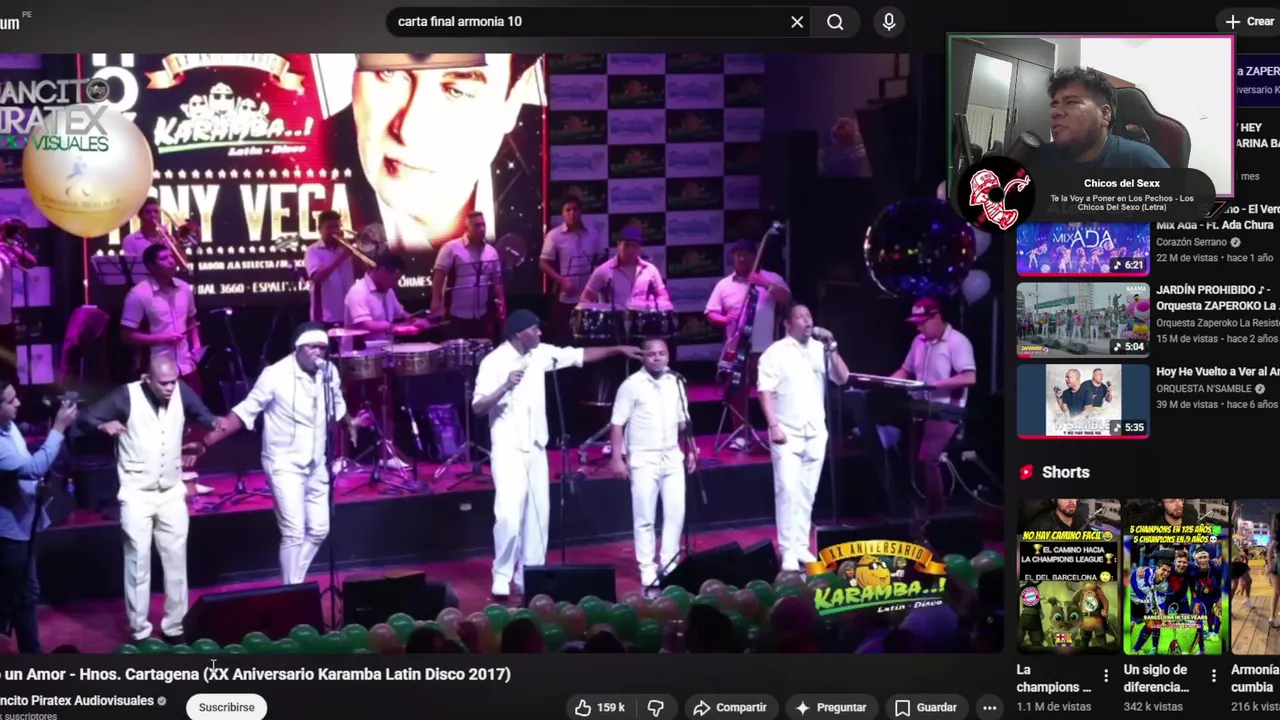Open 'Hoy He Vuelto a Ver al Amor' title
Screen dimensions: 1280x720
pyautogui.click(x=1218, y=371)
